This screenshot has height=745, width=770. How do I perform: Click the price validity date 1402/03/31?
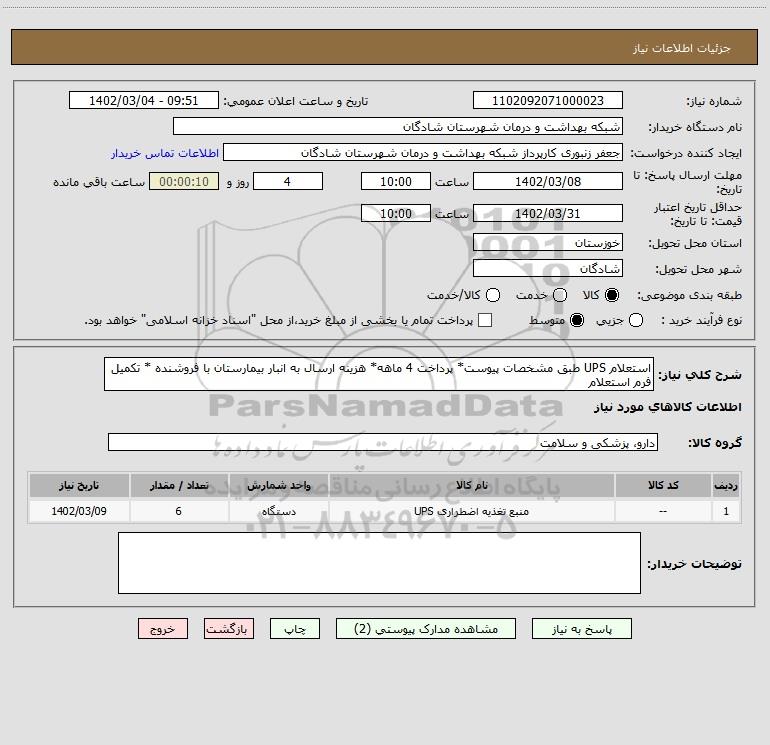[x=548, y=213]
